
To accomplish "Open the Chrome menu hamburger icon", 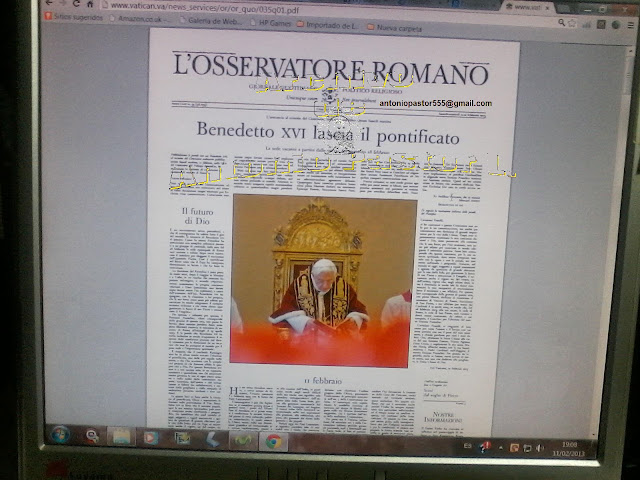I will [x=631, y=25].
